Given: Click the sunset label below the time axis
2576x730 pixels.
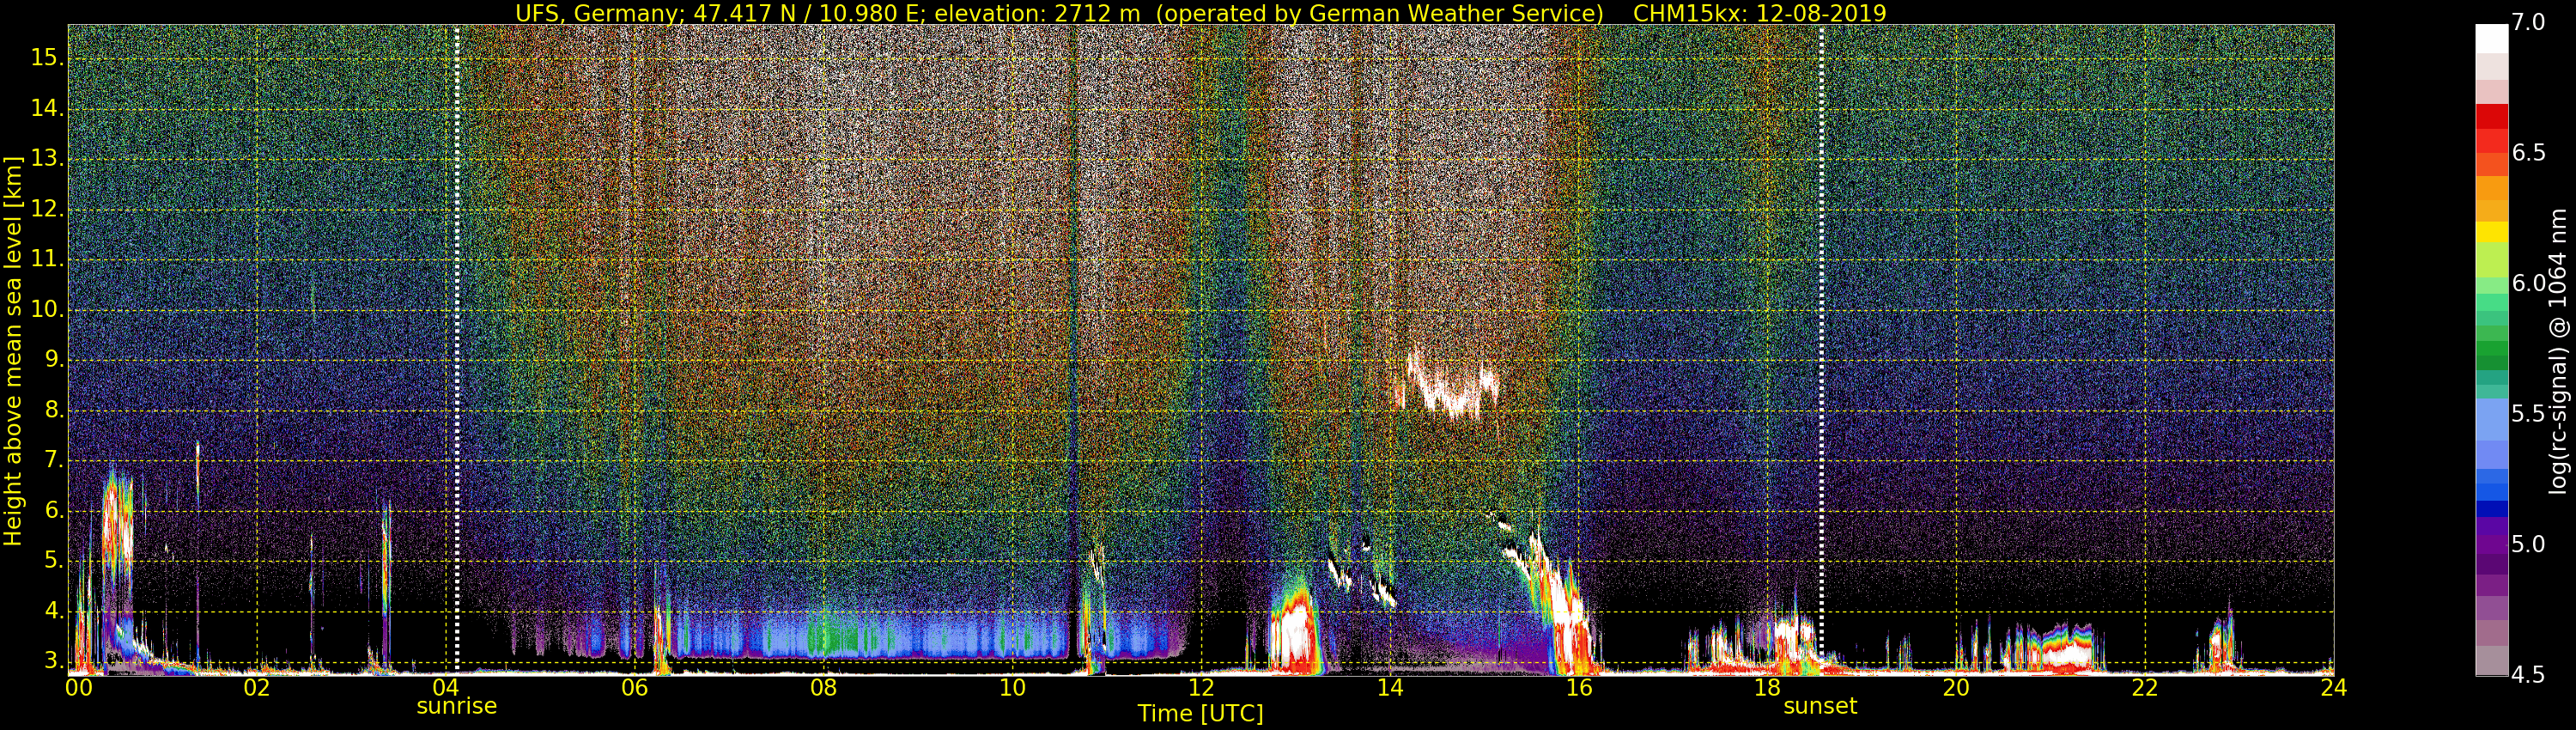Looking at the screenshot, I should (1820, 706).
